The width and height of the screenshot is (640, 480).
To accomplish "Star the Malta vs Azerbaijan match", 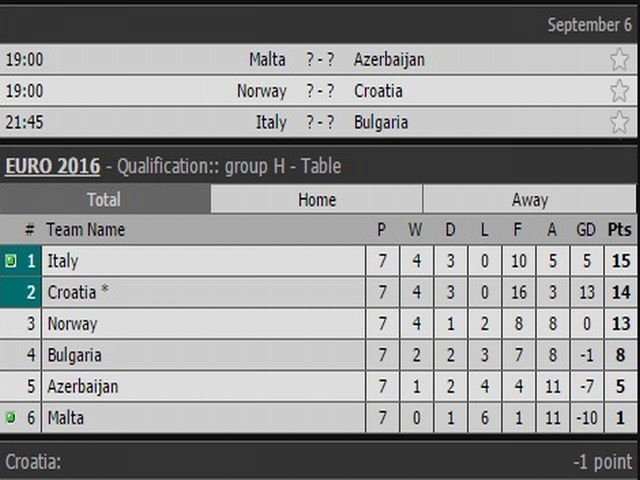I will pos(619,60).
